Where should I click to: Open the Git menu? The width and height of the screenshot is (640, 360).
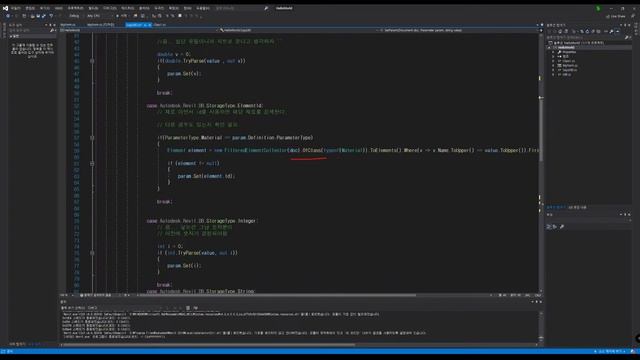pos(59,8)
